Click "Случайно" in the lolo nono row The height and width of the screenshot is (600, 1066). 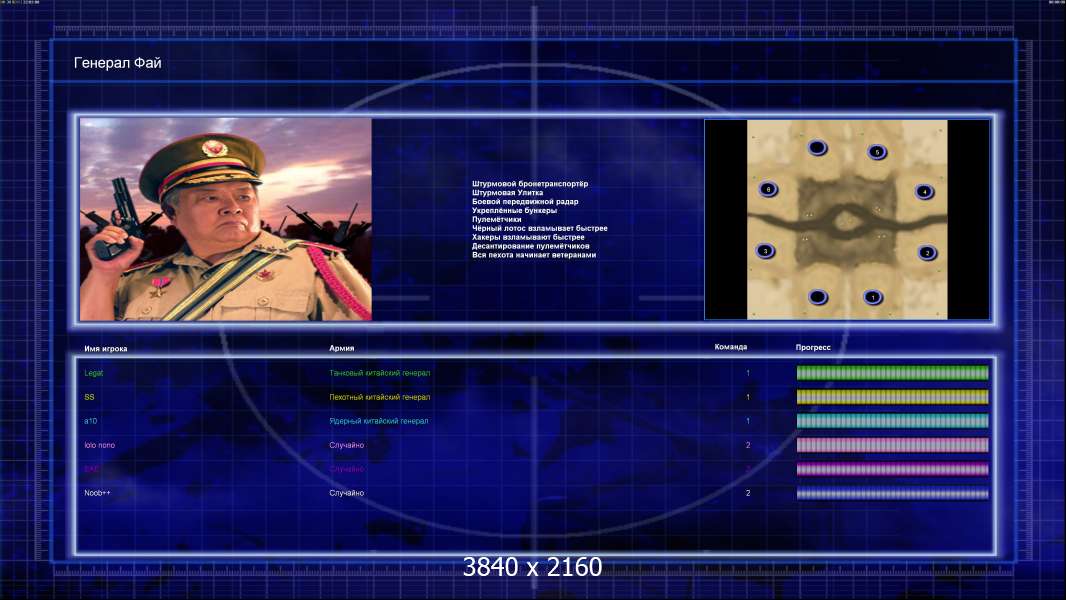[x=347, y=445]
